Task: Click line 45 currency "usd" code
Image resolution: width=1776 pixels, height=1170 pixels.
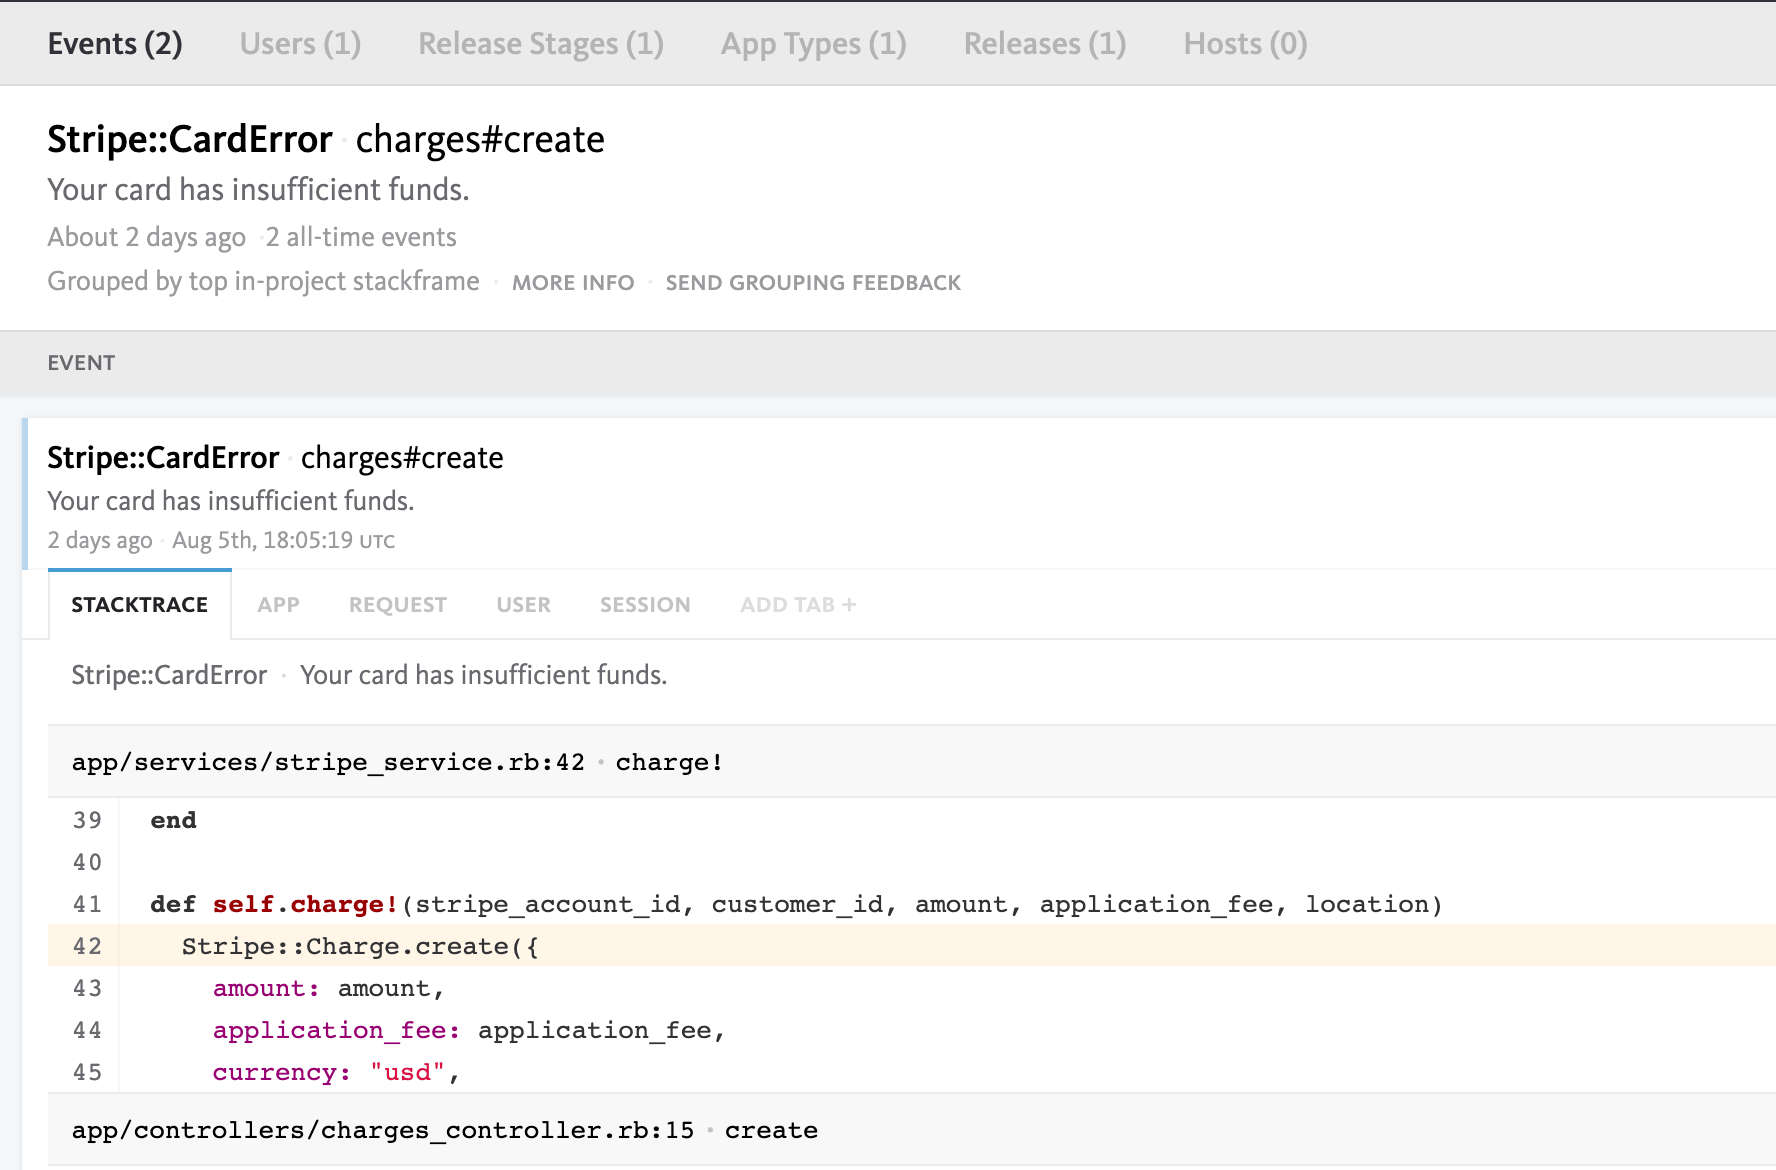Action: [x=336, y=1072]
